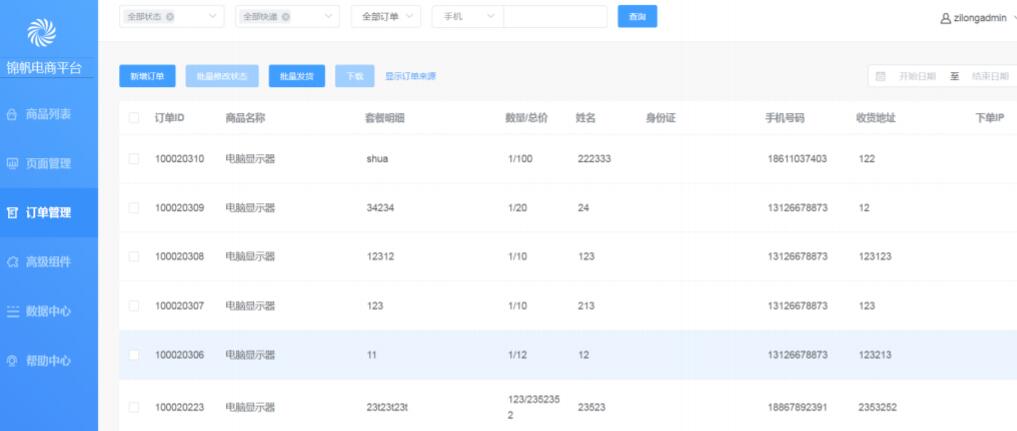
Task: Focus the search input next to 手机
Action: 555,17
